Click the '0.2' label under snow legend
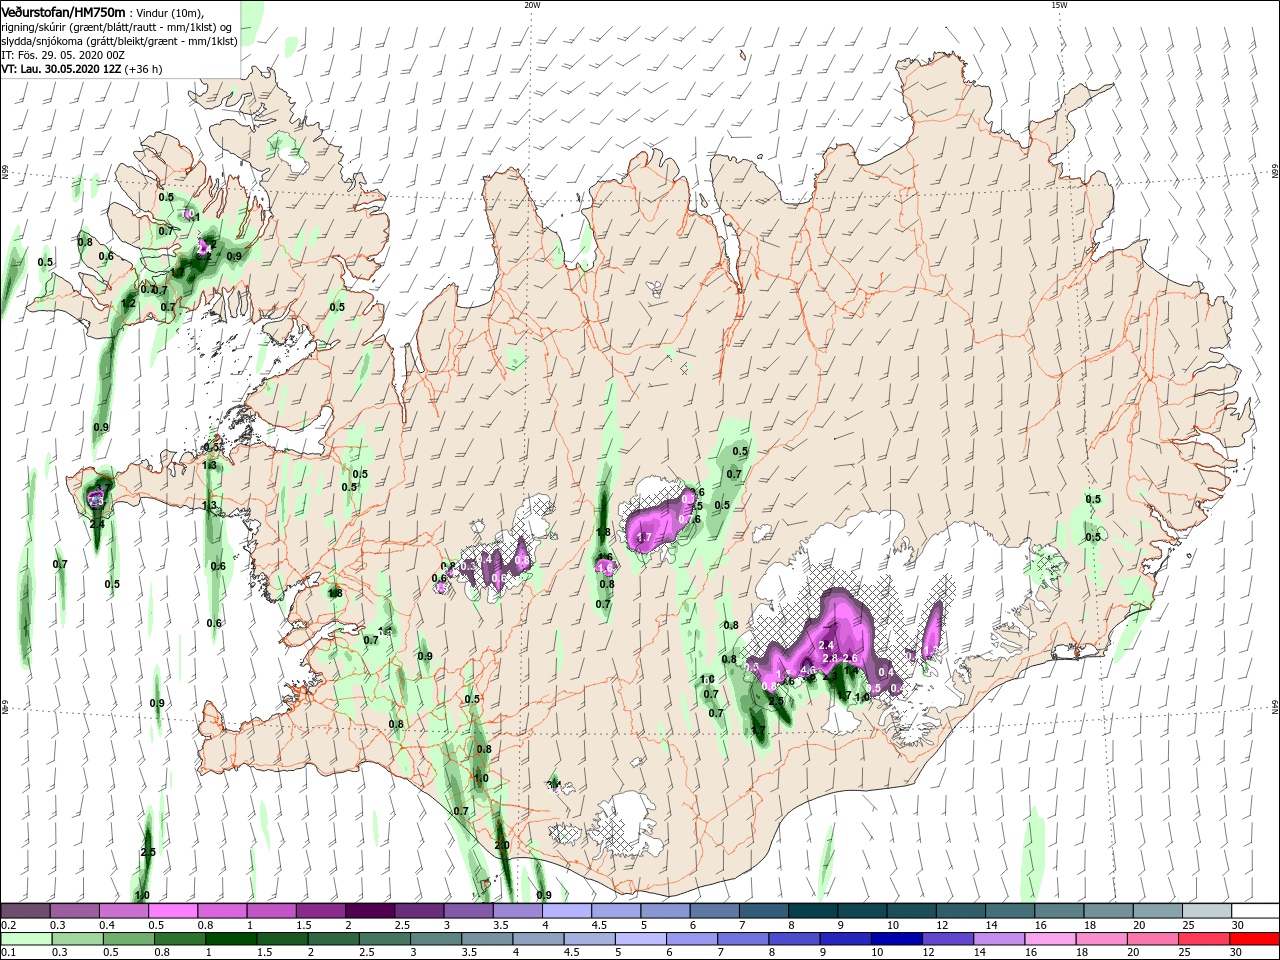1280x960 pixels. coord(8,925)
